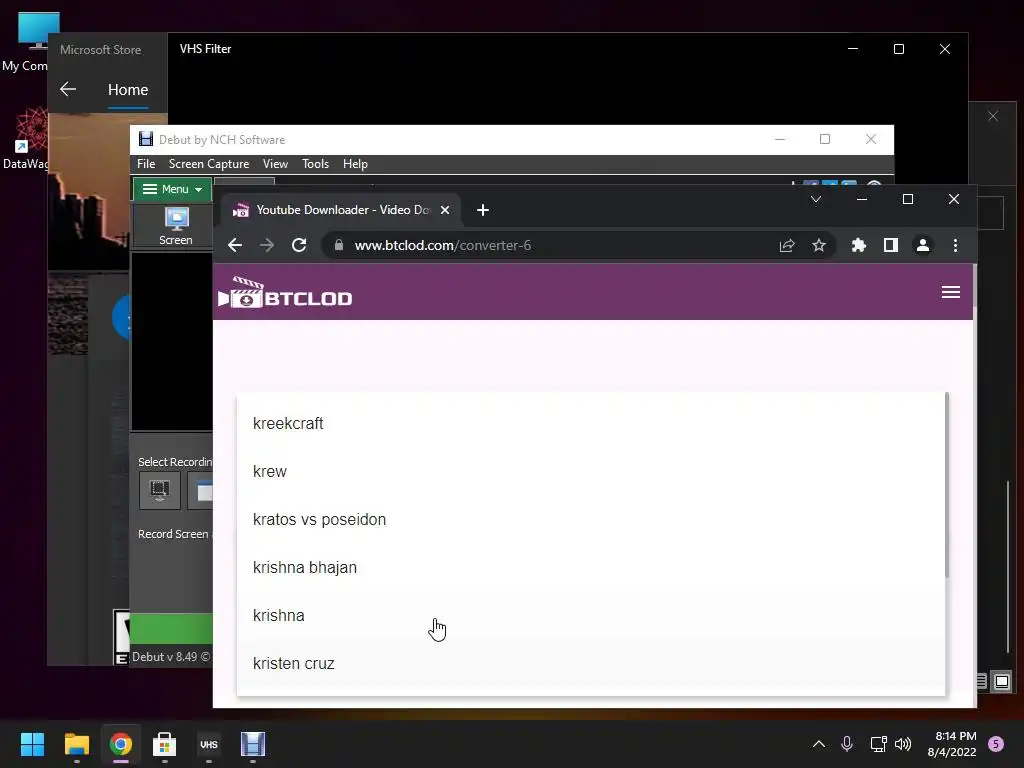The height and width of the screenshot is (768, 1024).
Task: View site information lock icon
Action: click(x=338, y=245)
